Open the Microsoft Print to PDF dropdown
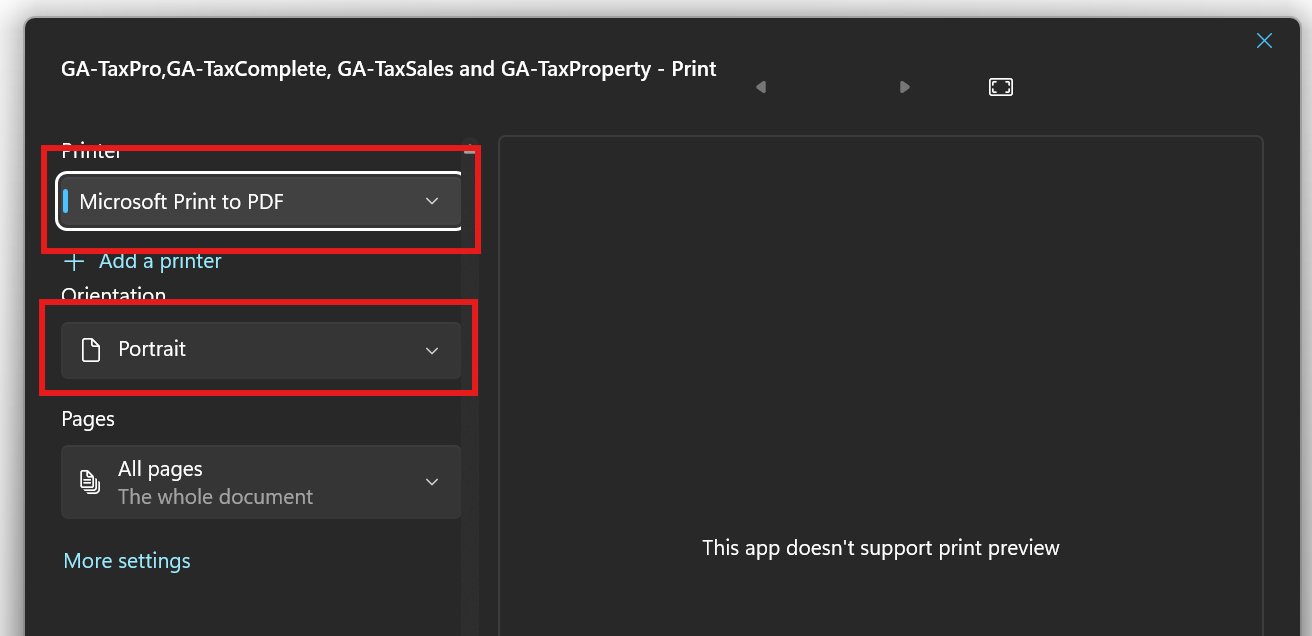Image resolution: width=1312 pixels, height=636 pixels. [250, 201]
